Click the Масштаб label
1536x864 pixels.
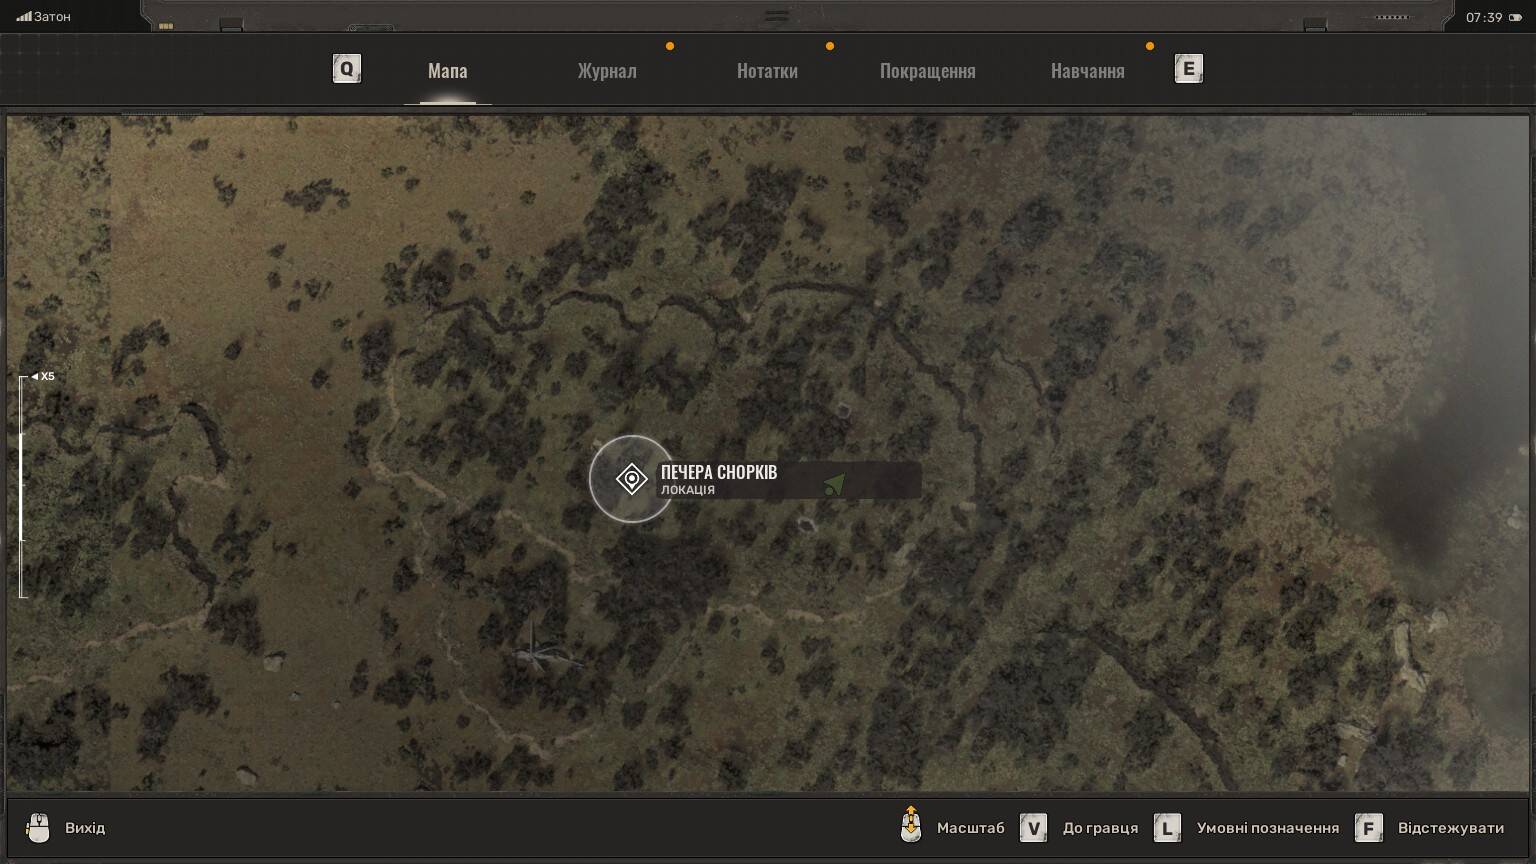[x=970, y=828]
